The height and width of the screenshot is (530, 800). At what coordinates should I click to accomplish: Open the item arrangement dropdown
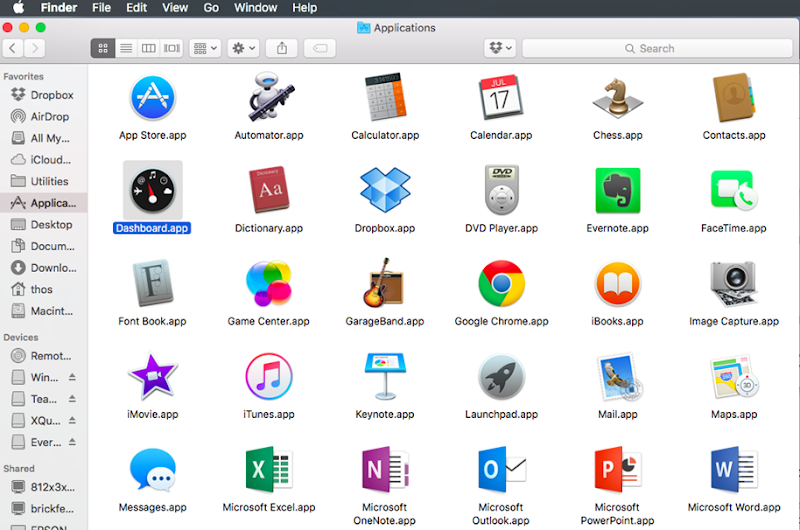point(205,48)
